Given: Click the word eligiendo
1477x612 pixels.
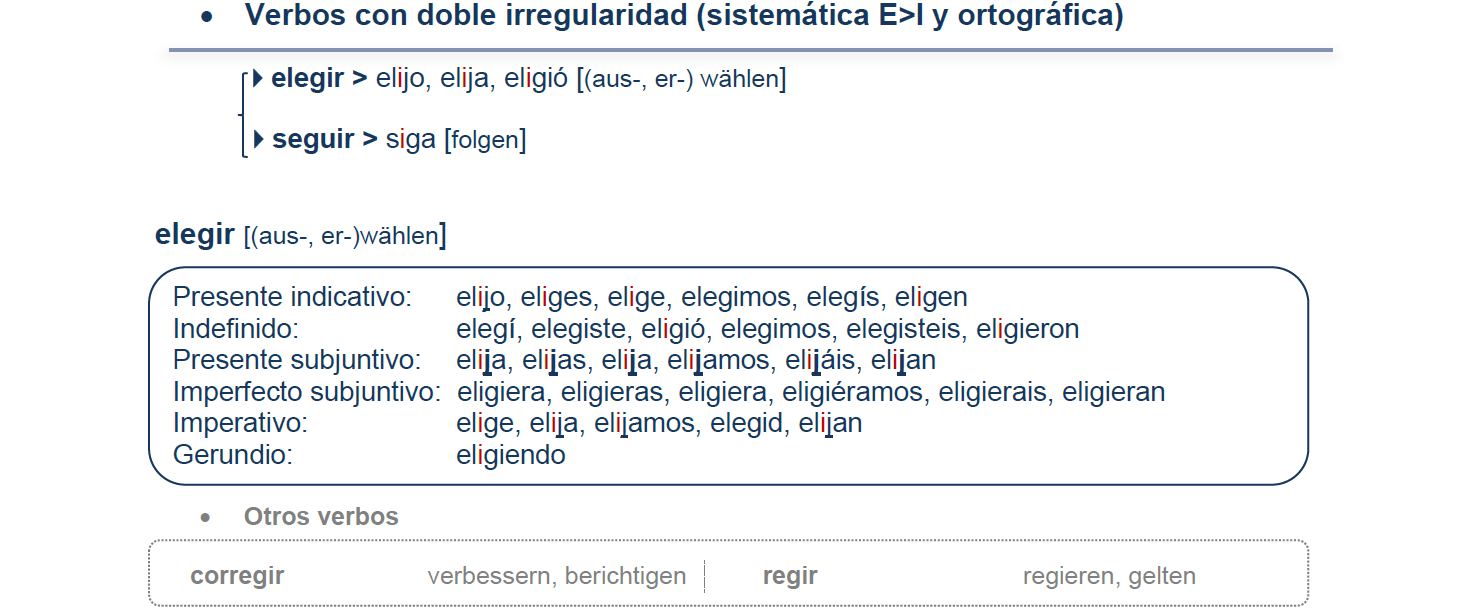Looking at the screenshot, I should 511,455.
